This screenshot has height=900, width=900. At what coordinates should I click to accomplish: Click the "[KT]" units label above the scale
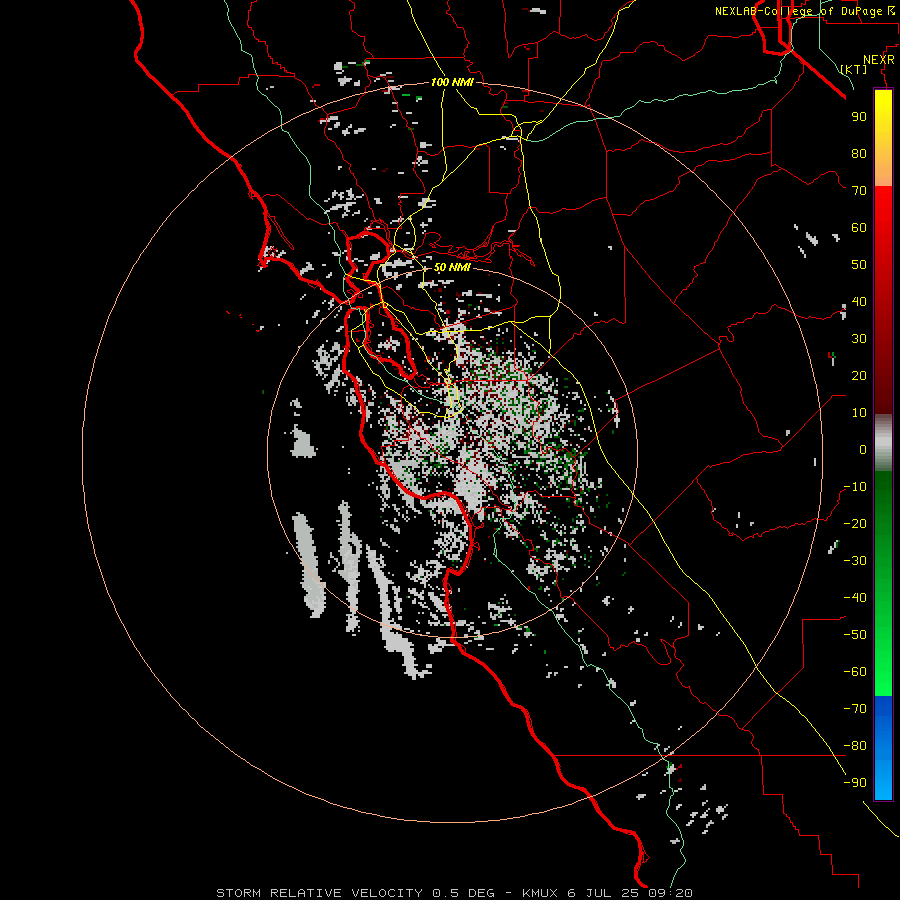pyautogui.click(x=853, y=69)
